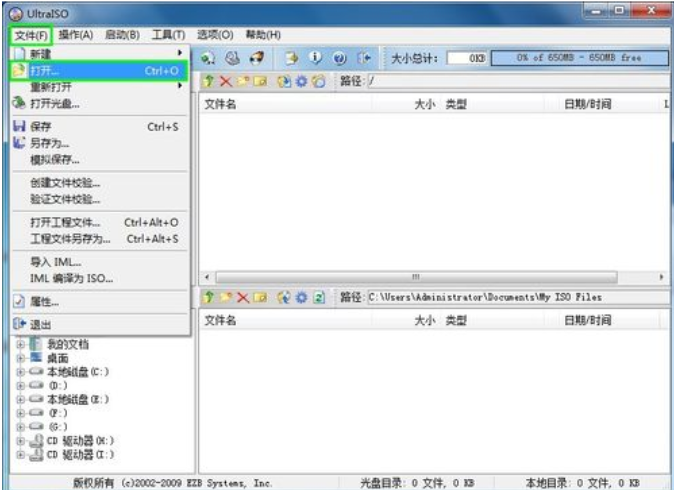Choose 打开光盘... from the File menu
Screen dimensions: 674x490
point(99,104)
